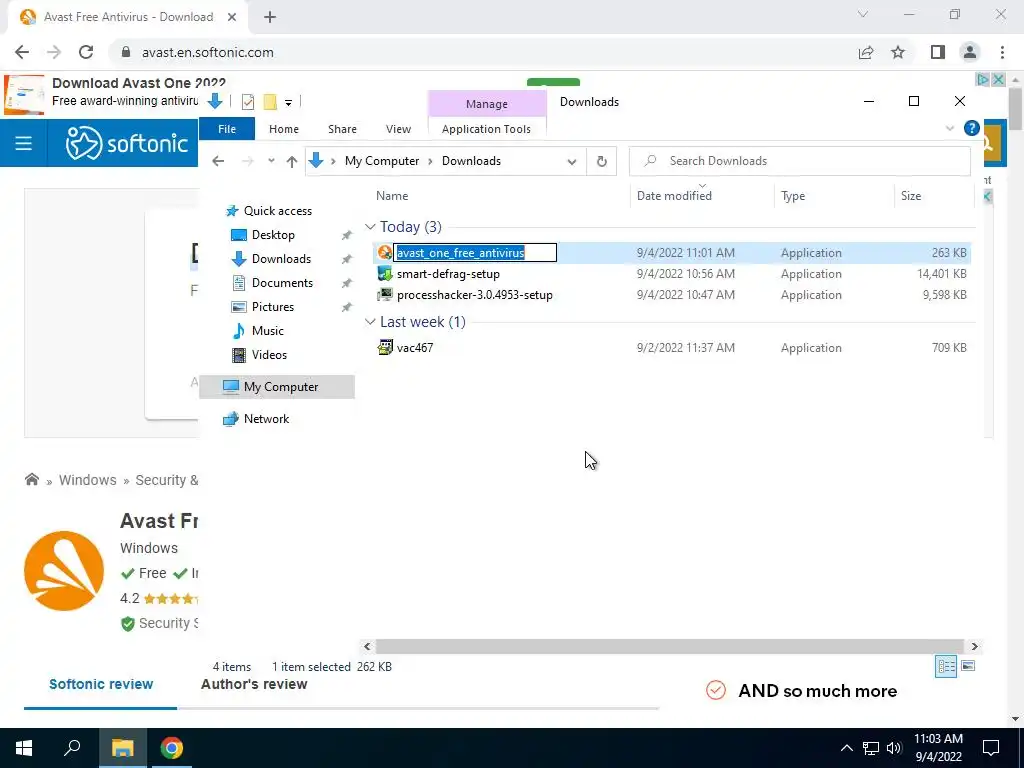Open Desktop in the navigation pane
Screen dimensions: 1024x768
(x=273, y=235)
